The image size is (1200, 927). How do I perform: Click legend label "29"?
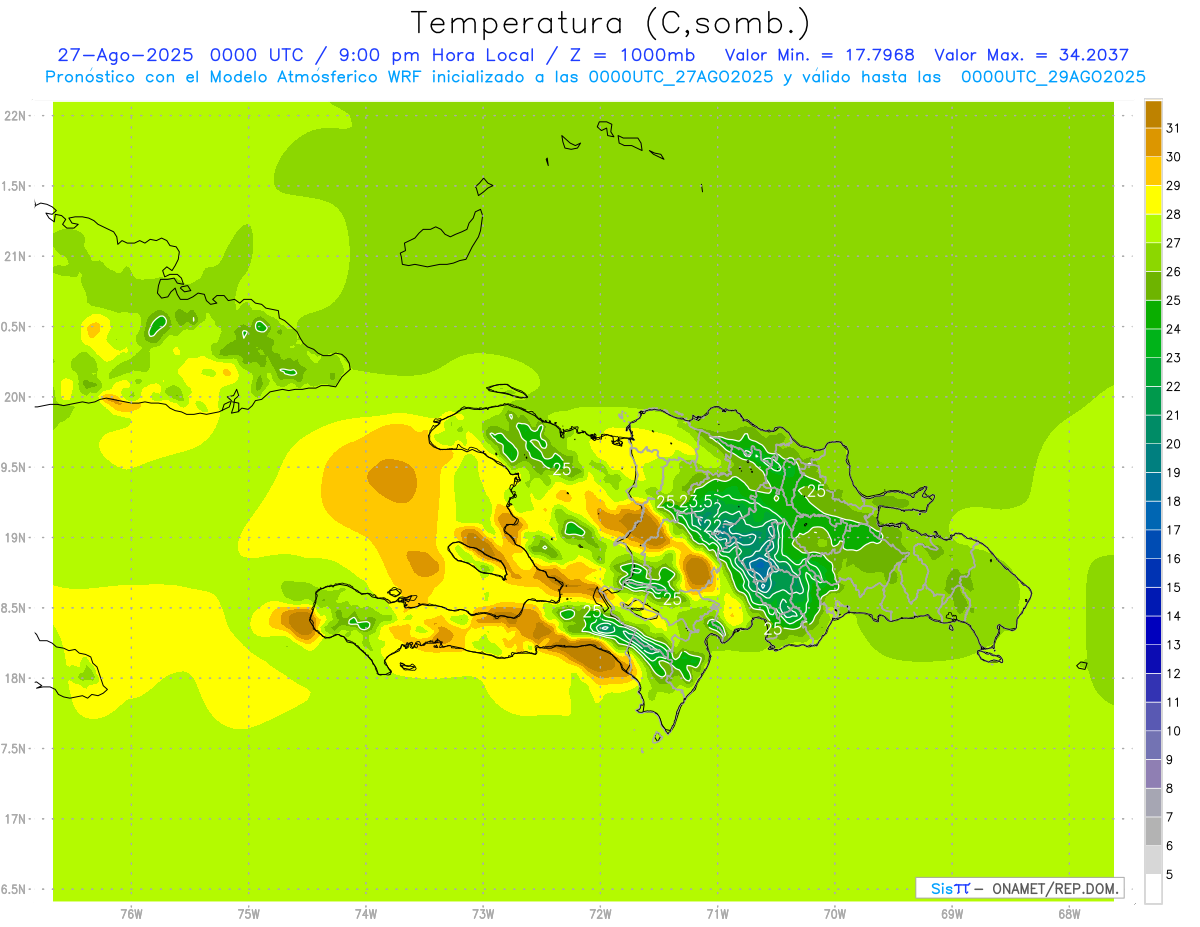pyautogui.click(x=1174, y=185)
